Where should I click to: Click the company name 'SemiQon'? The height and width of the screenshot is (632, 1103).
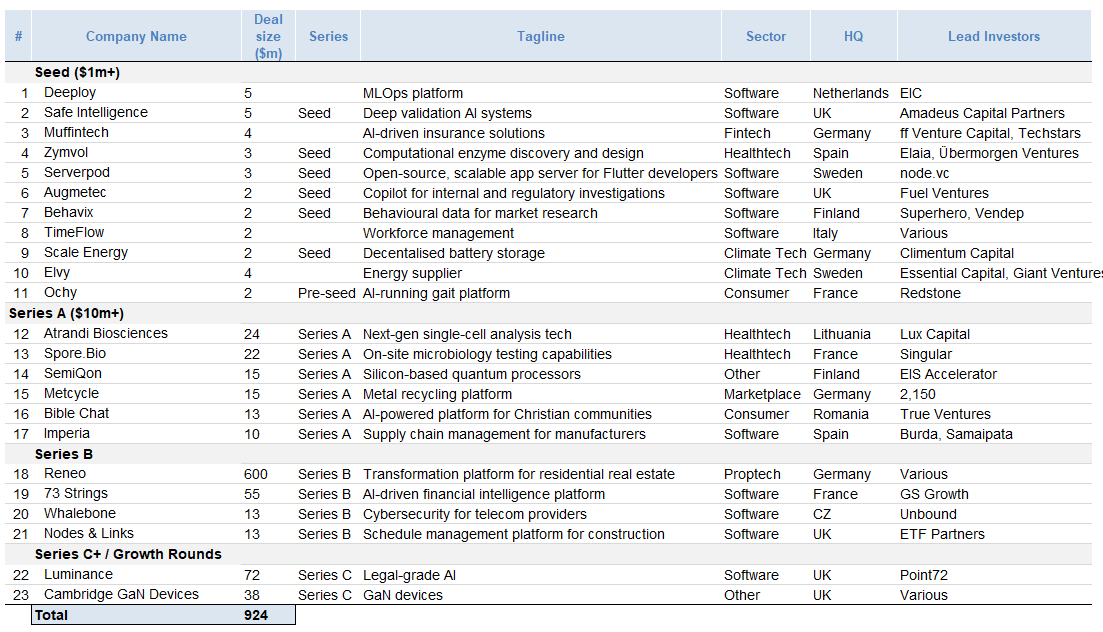pyautogui.click(x=72, y=374)
